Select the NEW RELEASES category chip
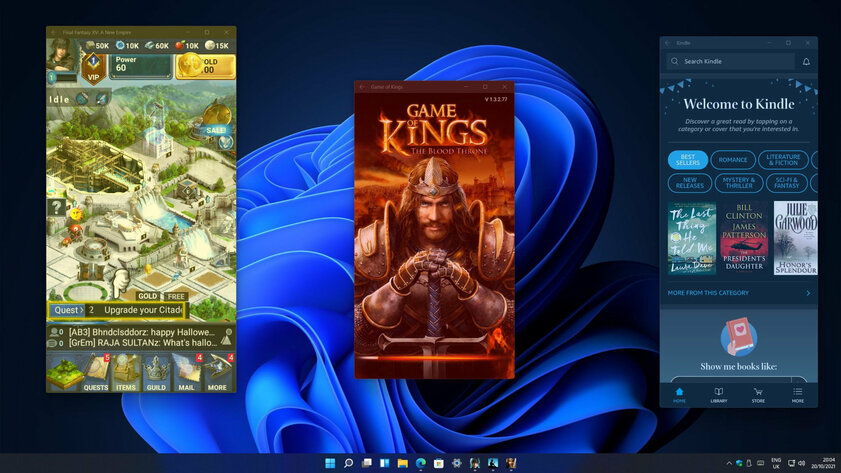 [690, 183]
